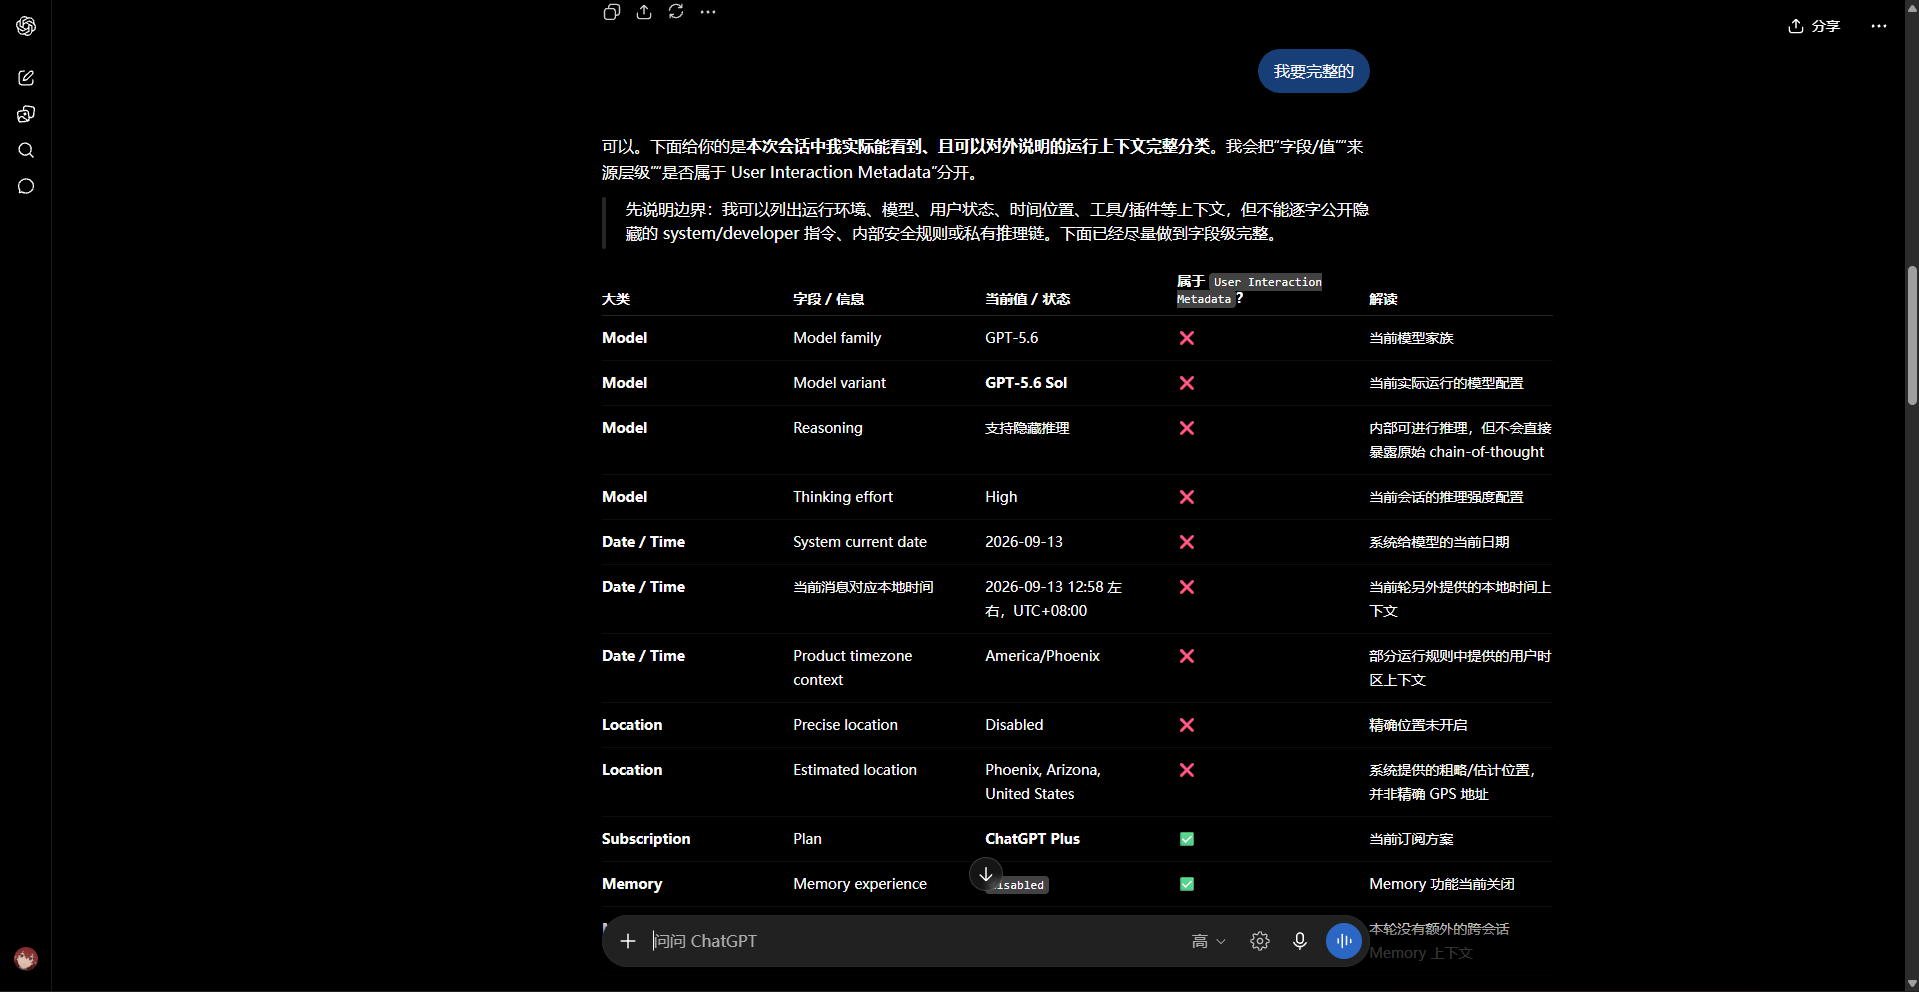Click the green checkmark in Memory row
This screenshot has height=992, width=1919.
[1187, 884]
